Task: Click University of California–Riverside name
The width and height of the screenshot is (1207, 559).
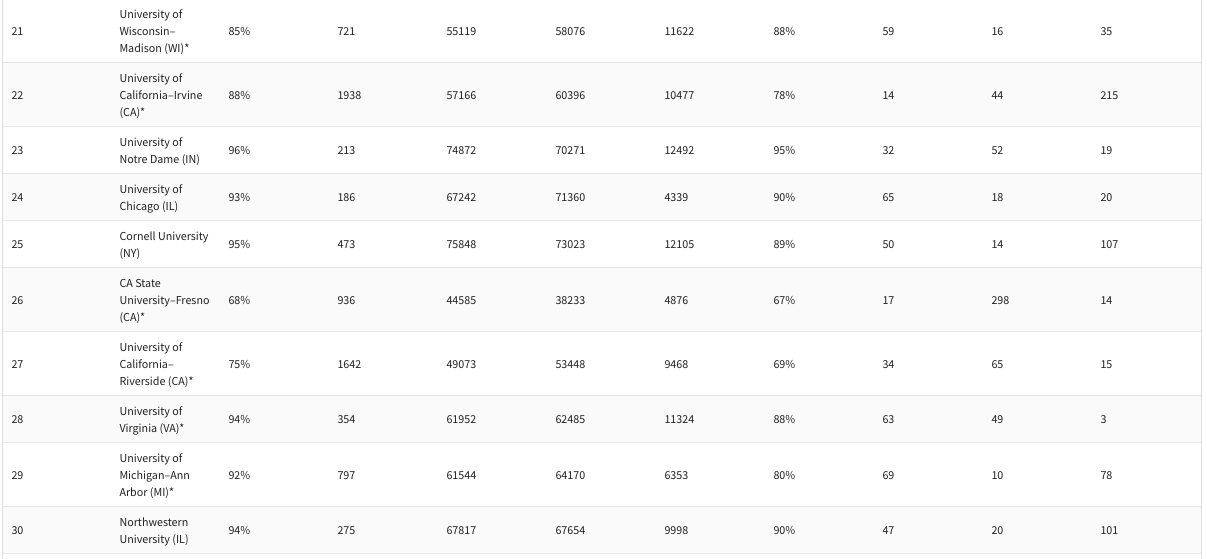Action: (156, 364)
